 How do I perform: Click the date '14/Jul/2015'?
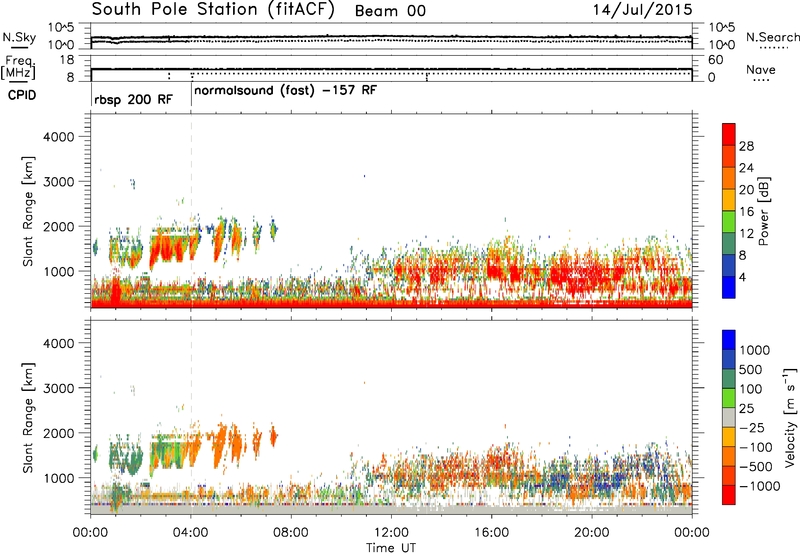[642, 10]
